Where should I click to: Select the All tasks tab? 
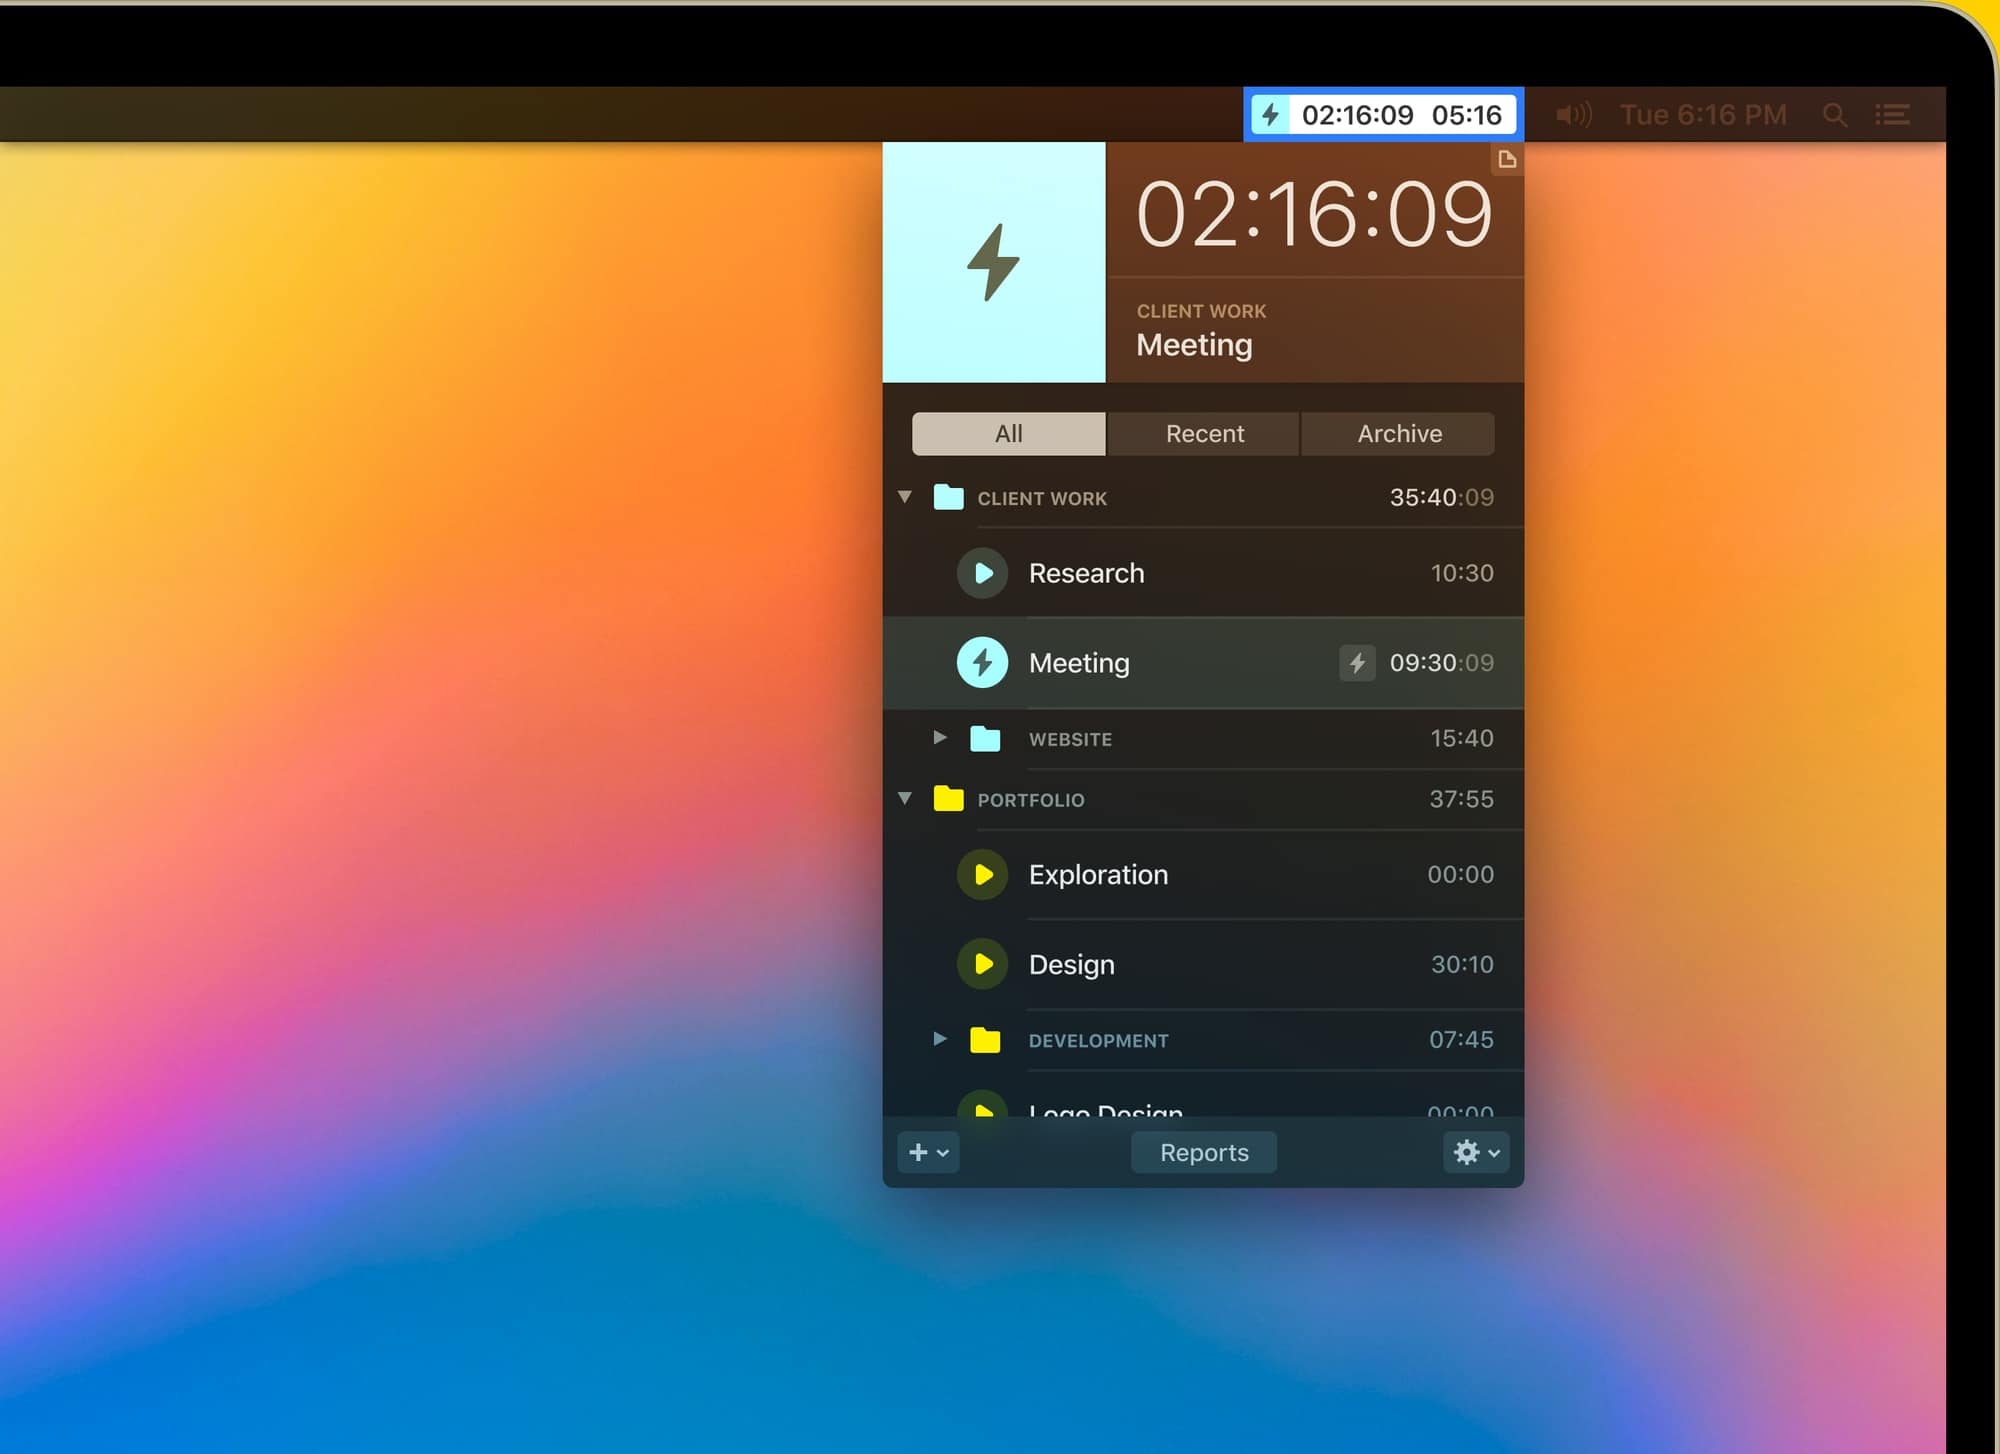pos(1008,432)
